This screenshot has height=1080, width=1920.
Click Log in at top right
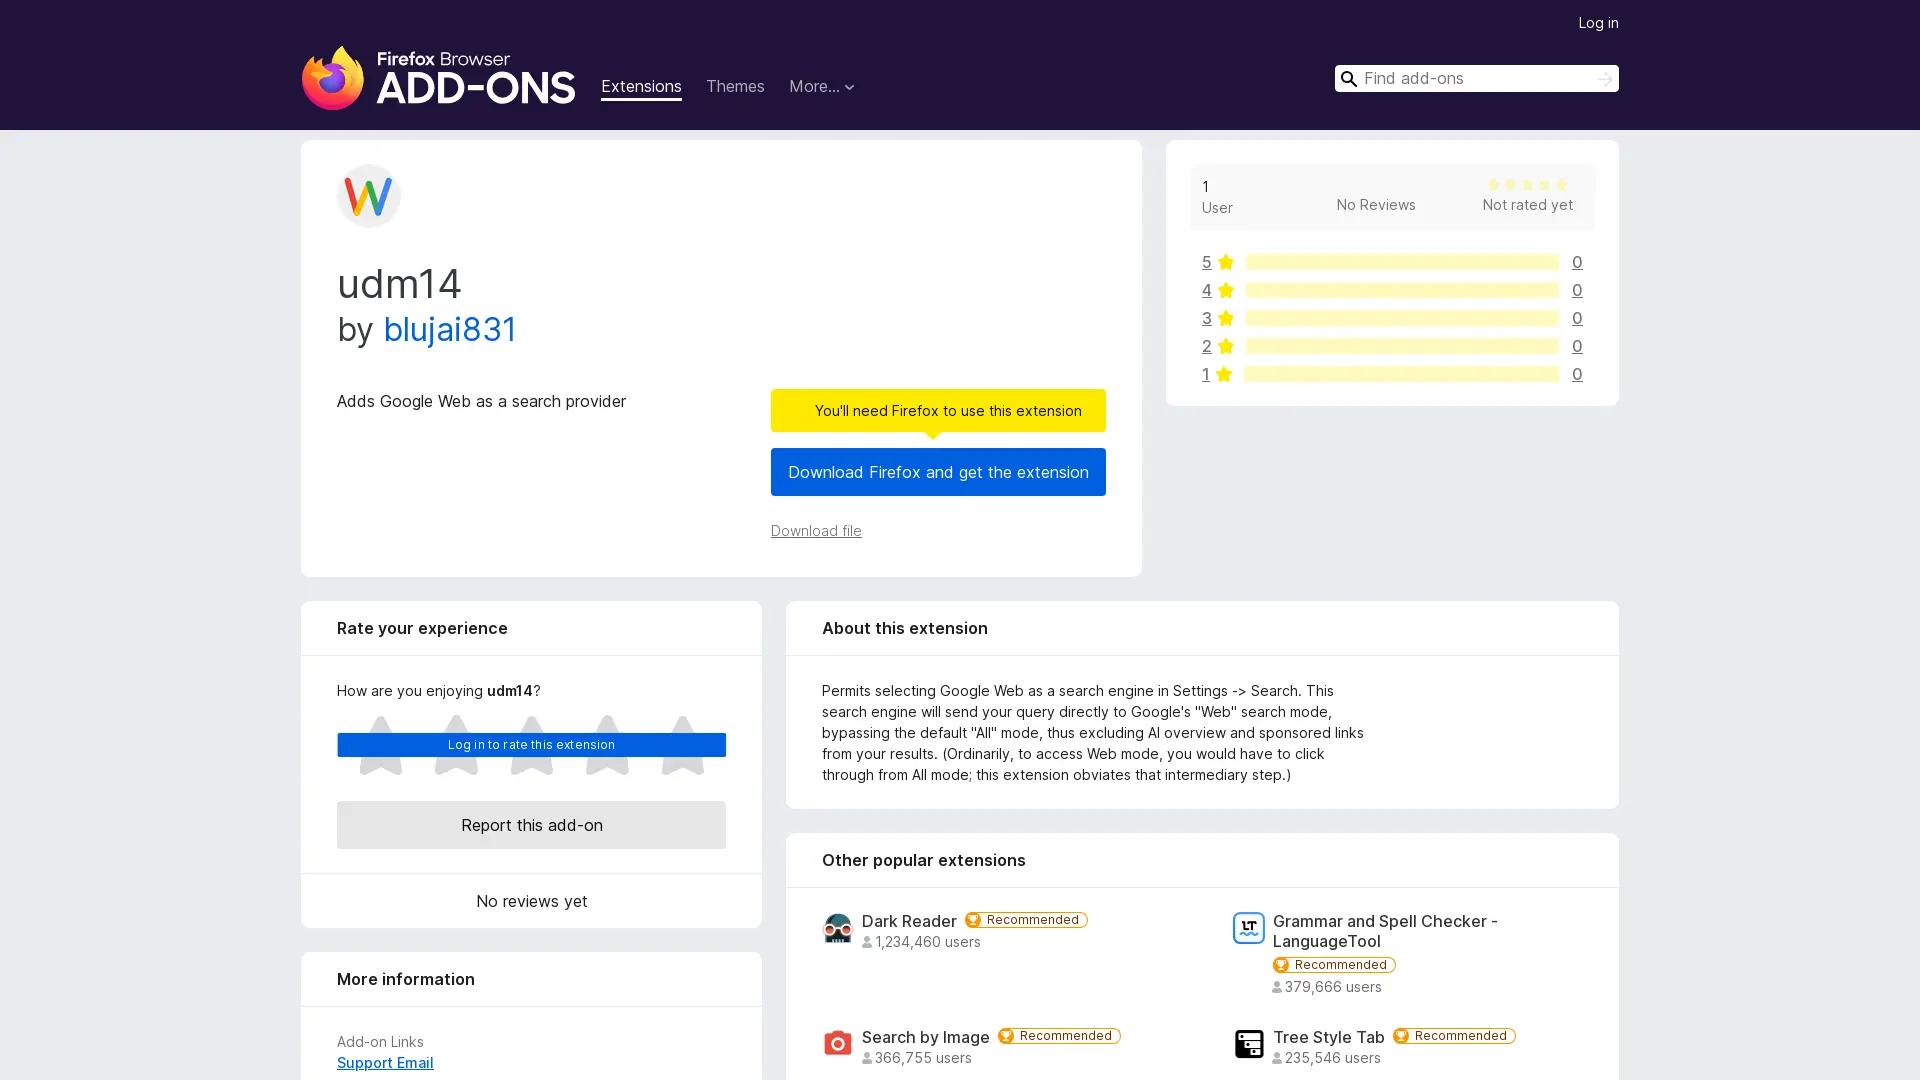(x=1597, y=22)
